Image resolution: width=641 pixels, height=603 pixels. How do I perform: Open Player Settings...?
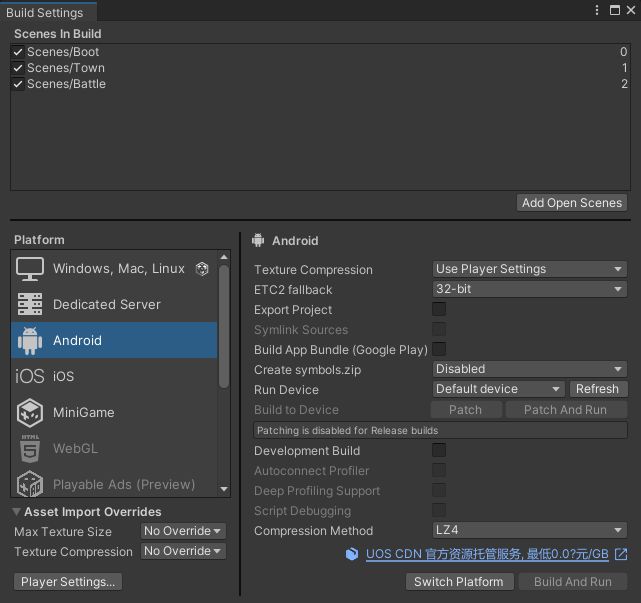tap(68, 581)
